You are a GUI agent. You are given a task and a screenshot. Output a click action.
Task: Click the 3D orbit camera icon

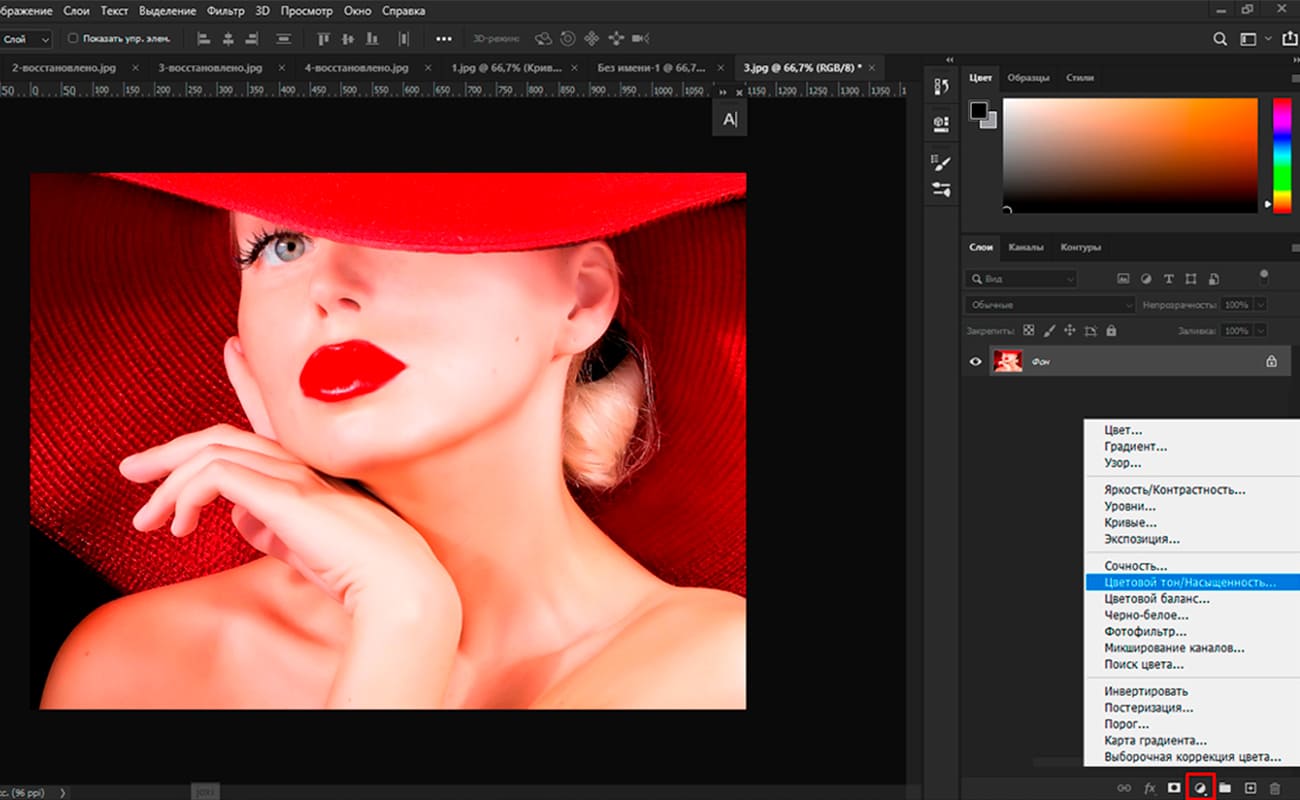pyautogui.click(x=543, y=39)
